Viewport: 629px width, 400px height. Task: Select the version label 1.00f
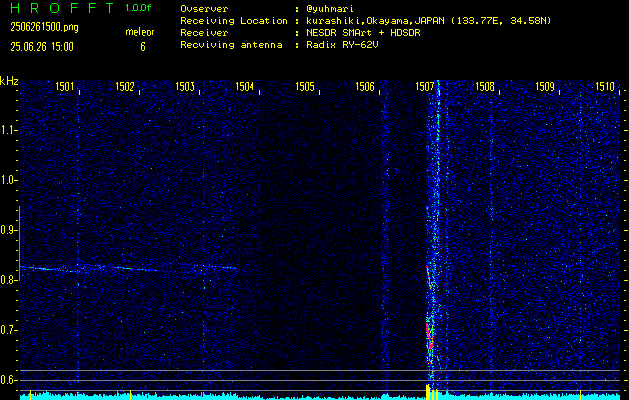point(138,8)
